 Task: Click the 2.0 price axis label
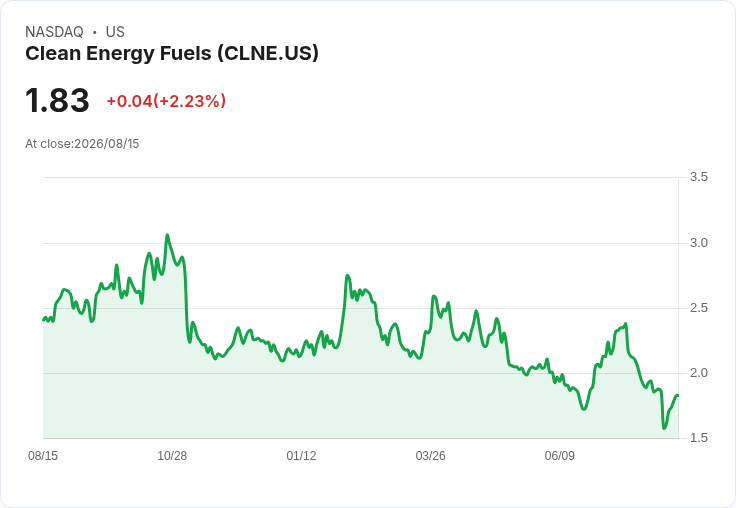[x=698, y=373]
